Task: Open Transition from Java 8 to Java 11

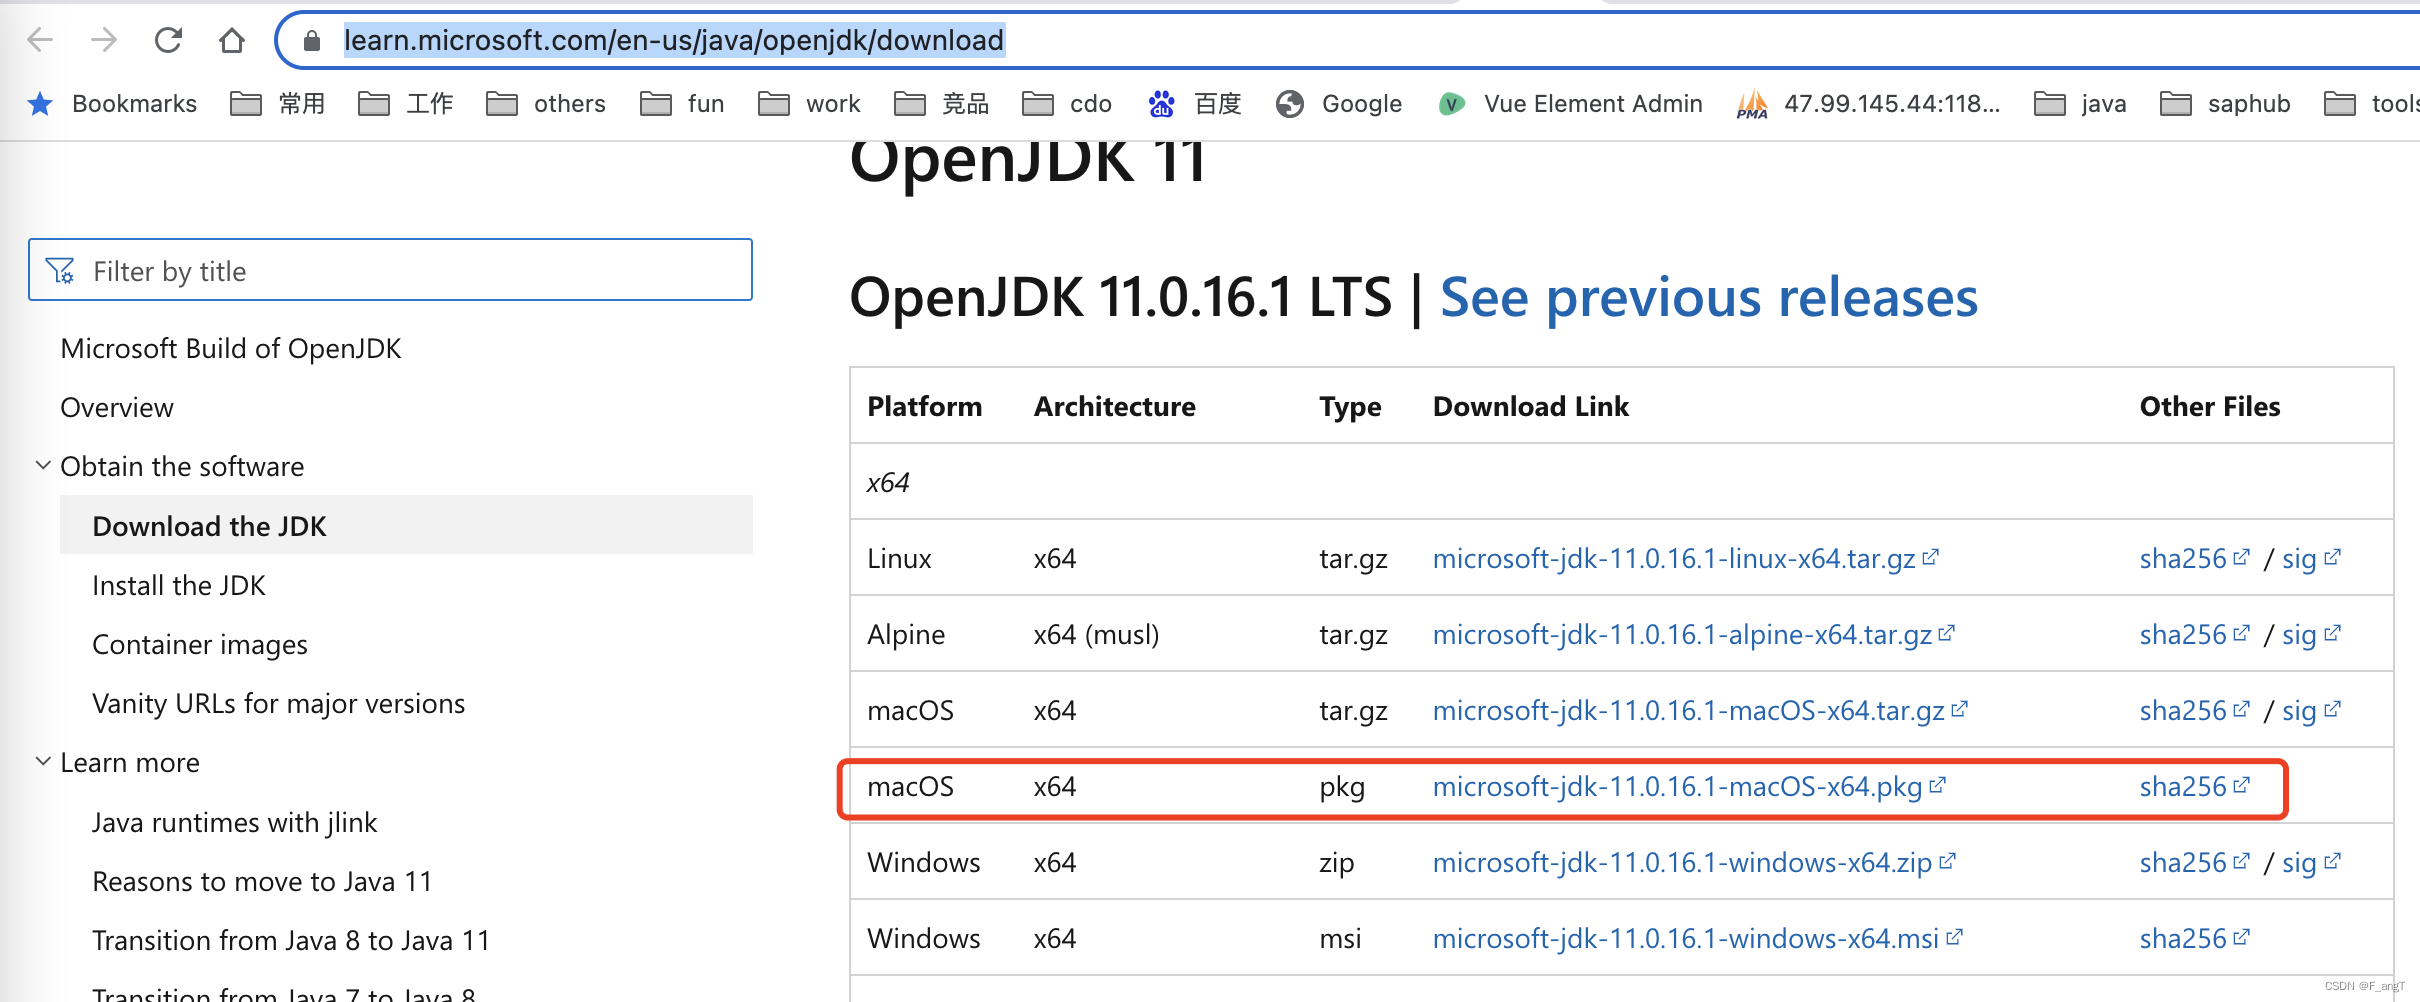Action: [291, 940]
